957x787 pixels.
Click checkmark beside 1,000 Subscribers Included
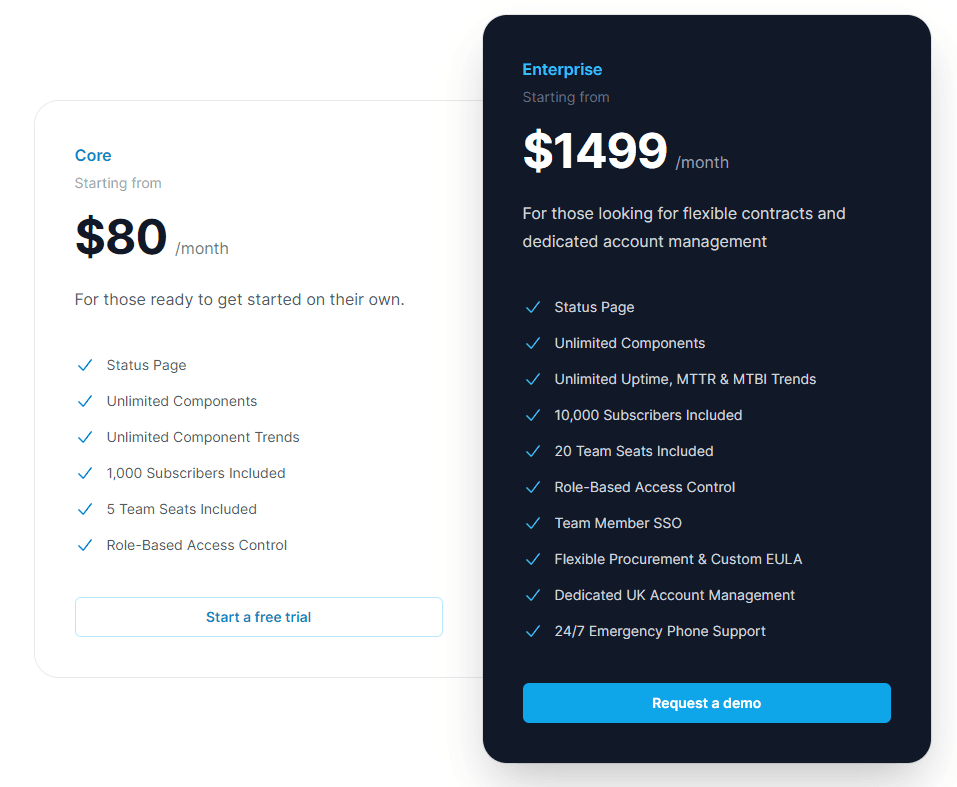(x=85, y=473)
